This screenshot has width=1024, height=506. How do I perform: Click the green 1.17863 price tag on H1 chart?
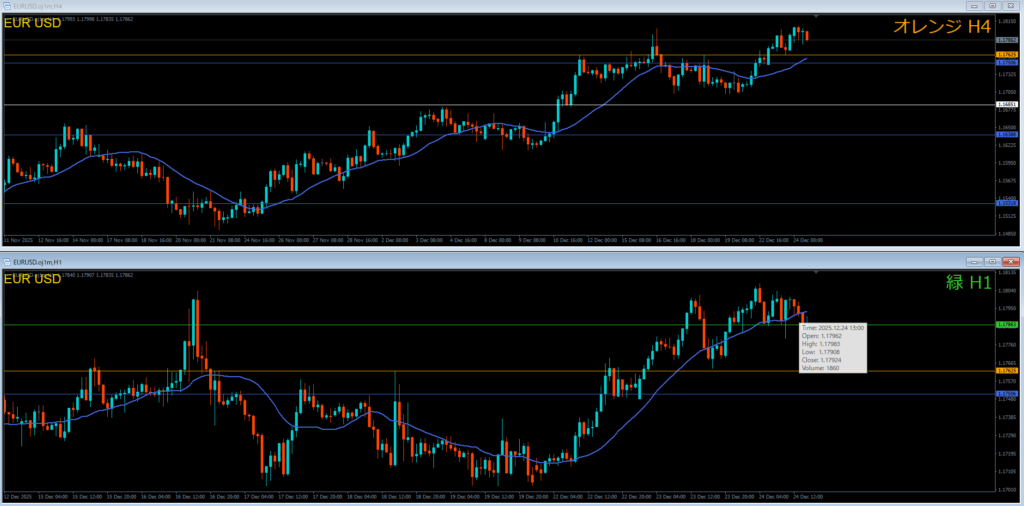(x=1006, y=324)
